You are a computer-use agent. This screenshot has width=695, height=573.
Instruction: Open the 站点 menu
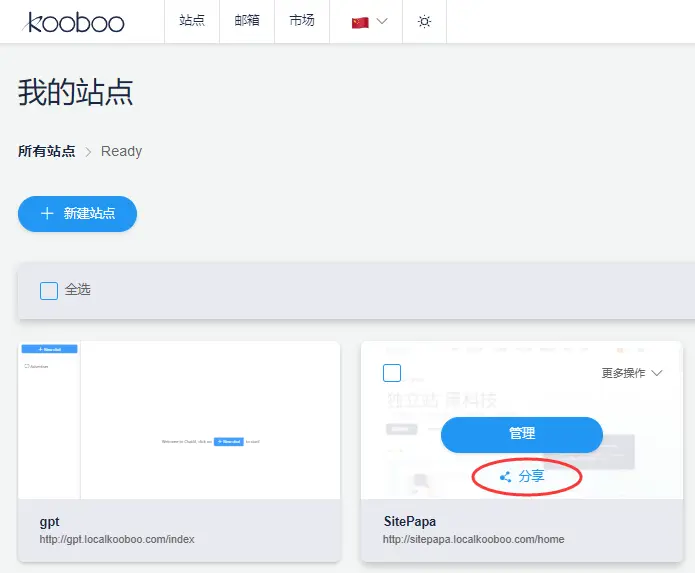click(192, 21)
